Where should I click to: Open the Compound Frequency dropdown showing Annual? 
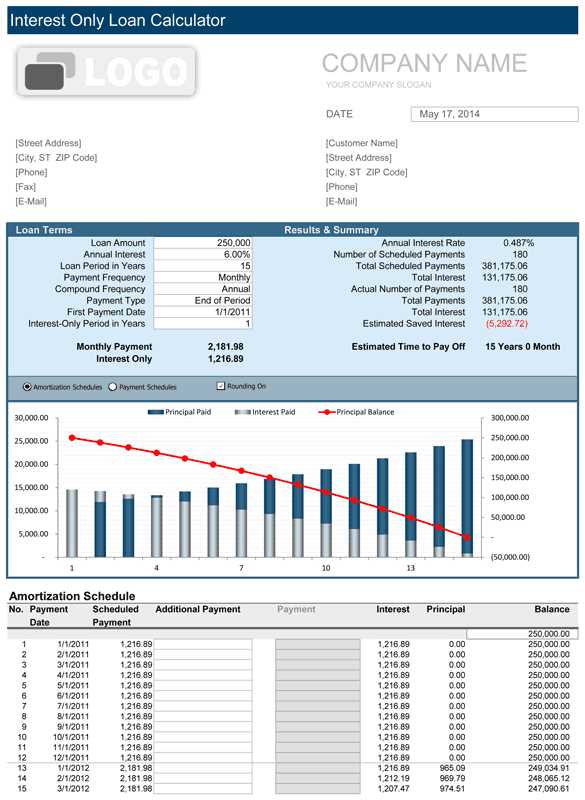202,289
